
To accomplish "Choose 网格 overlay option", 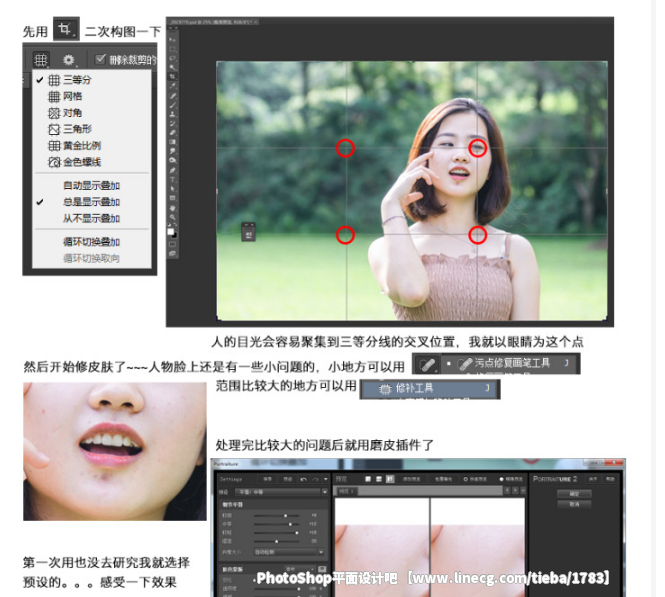I will click(92, 96).
